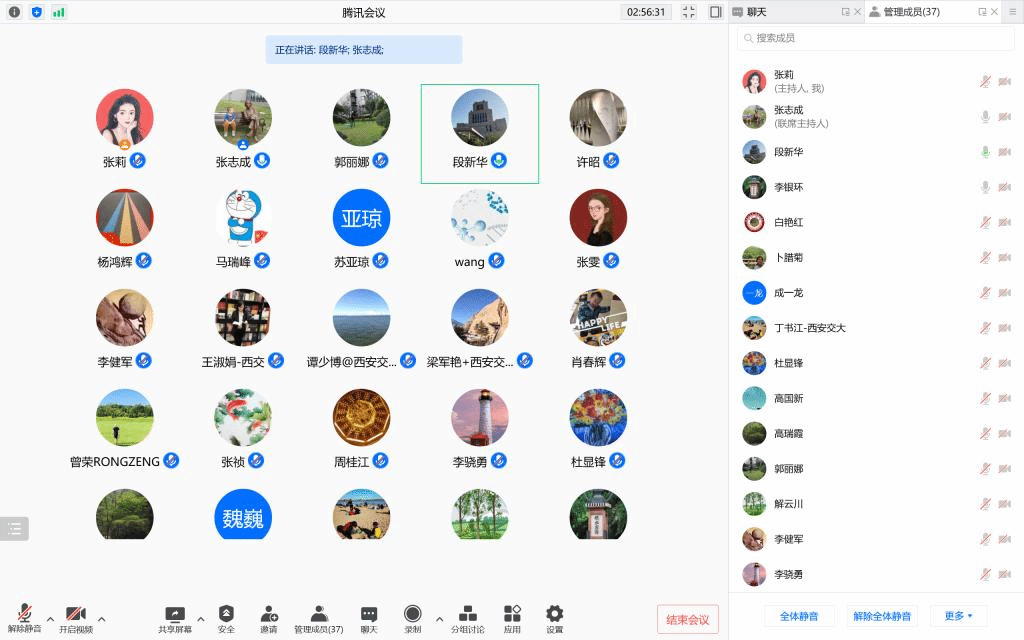
Task: Click the Invite (邀请) icon
Action: coord(269,615)
